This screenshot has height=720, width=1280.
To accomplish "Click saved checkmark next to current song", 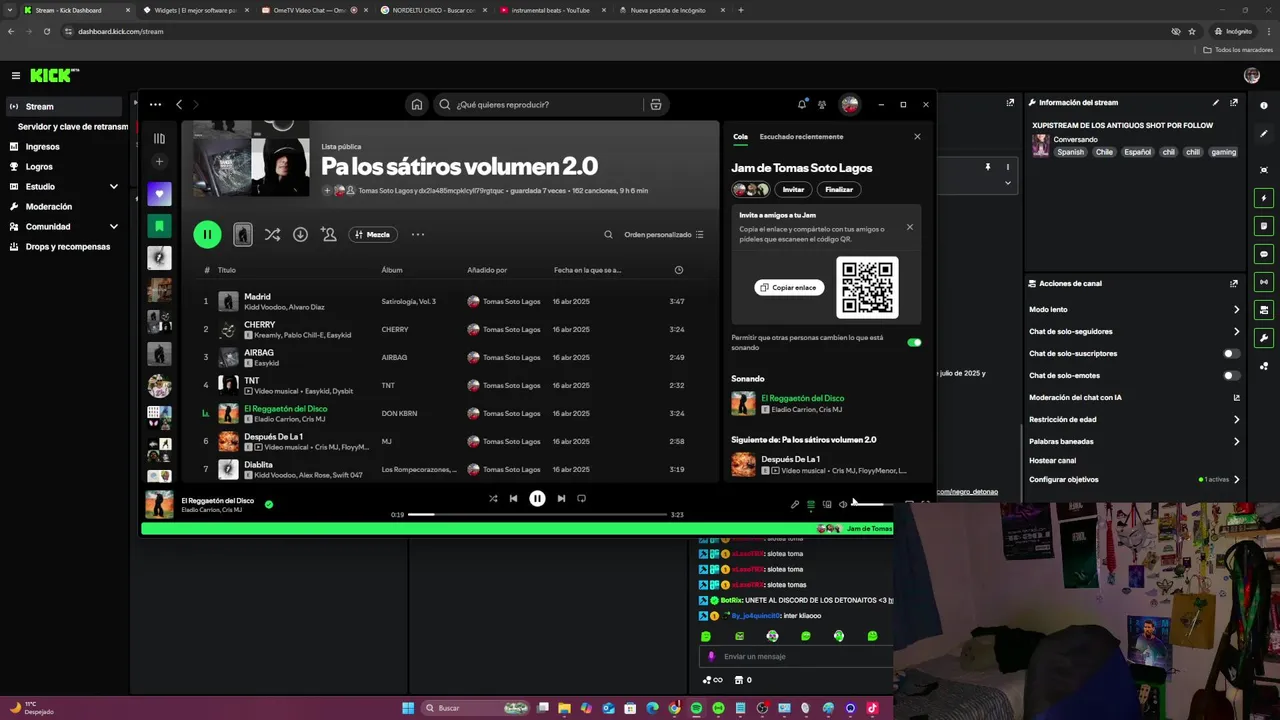I will (x=269, y=504).
